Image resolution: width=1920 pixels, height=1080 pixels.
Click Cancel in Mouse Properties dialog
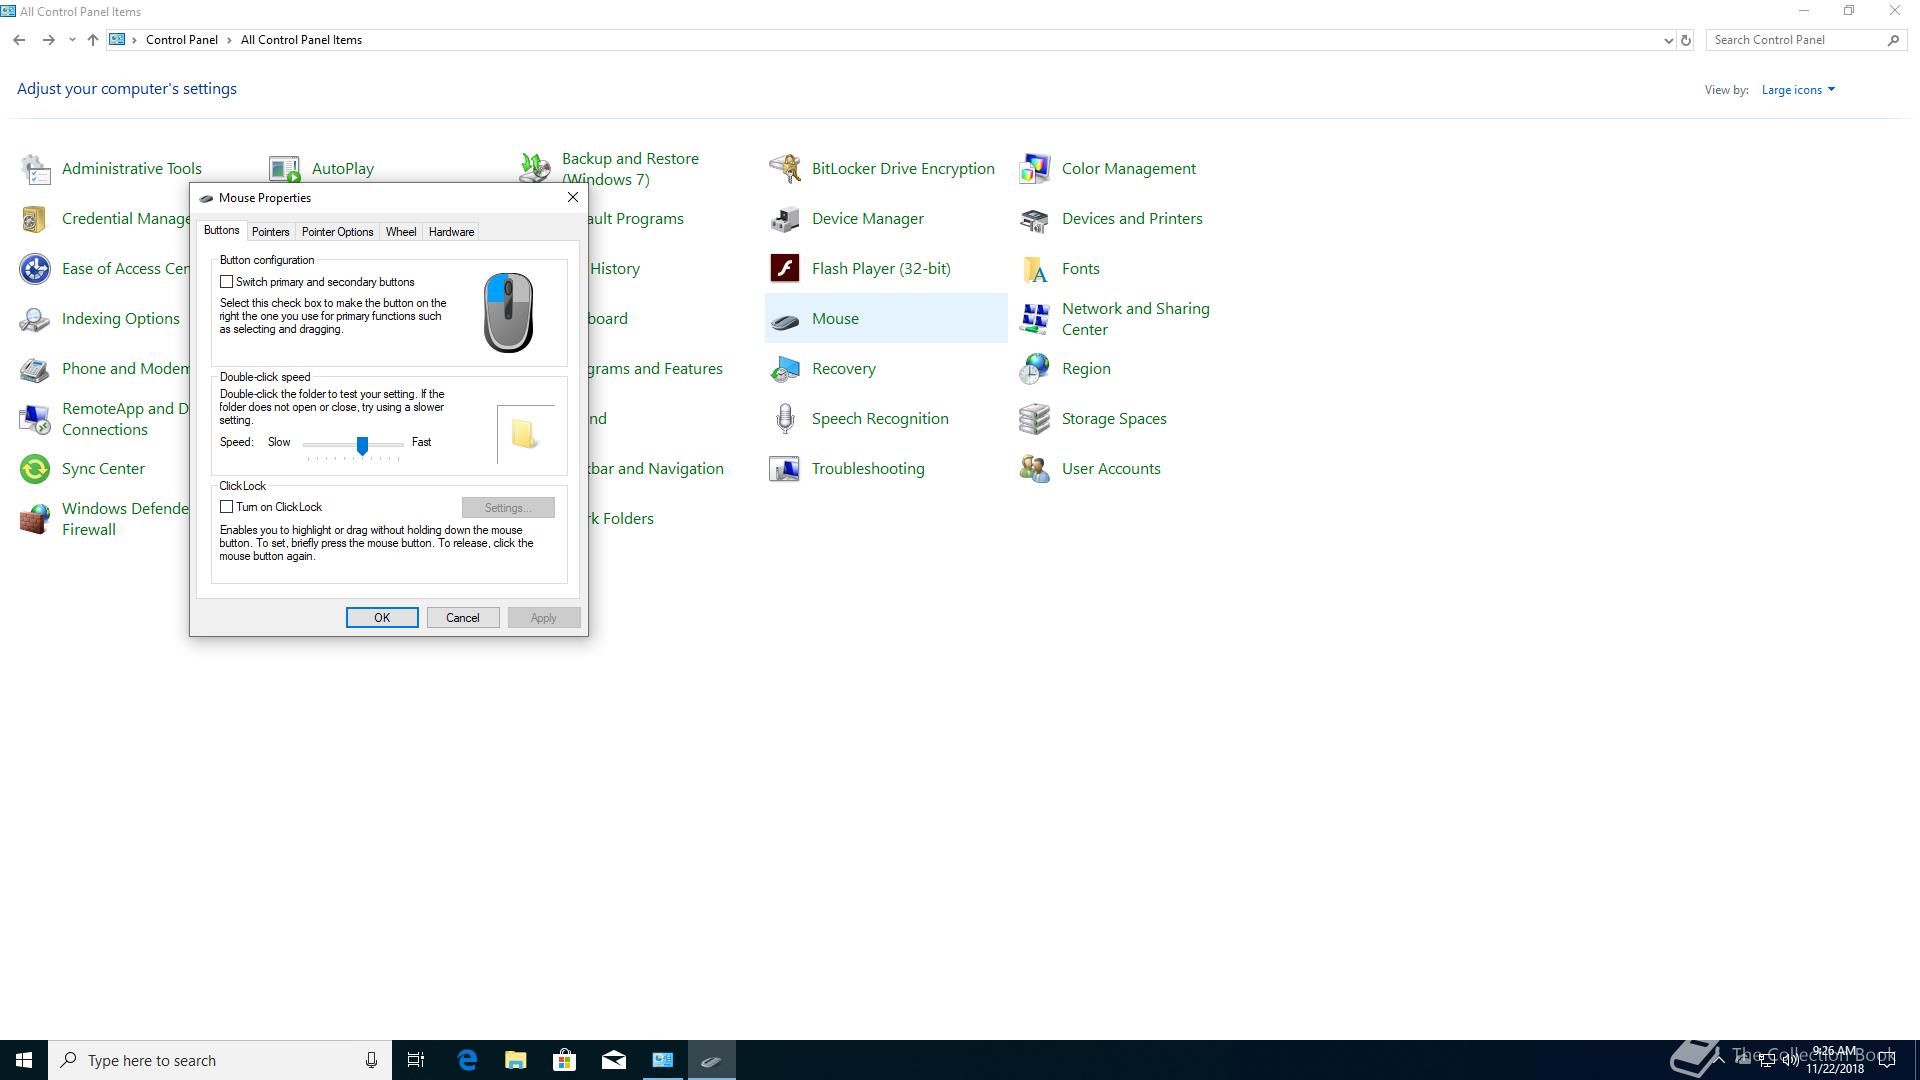(x=463, y=618)
